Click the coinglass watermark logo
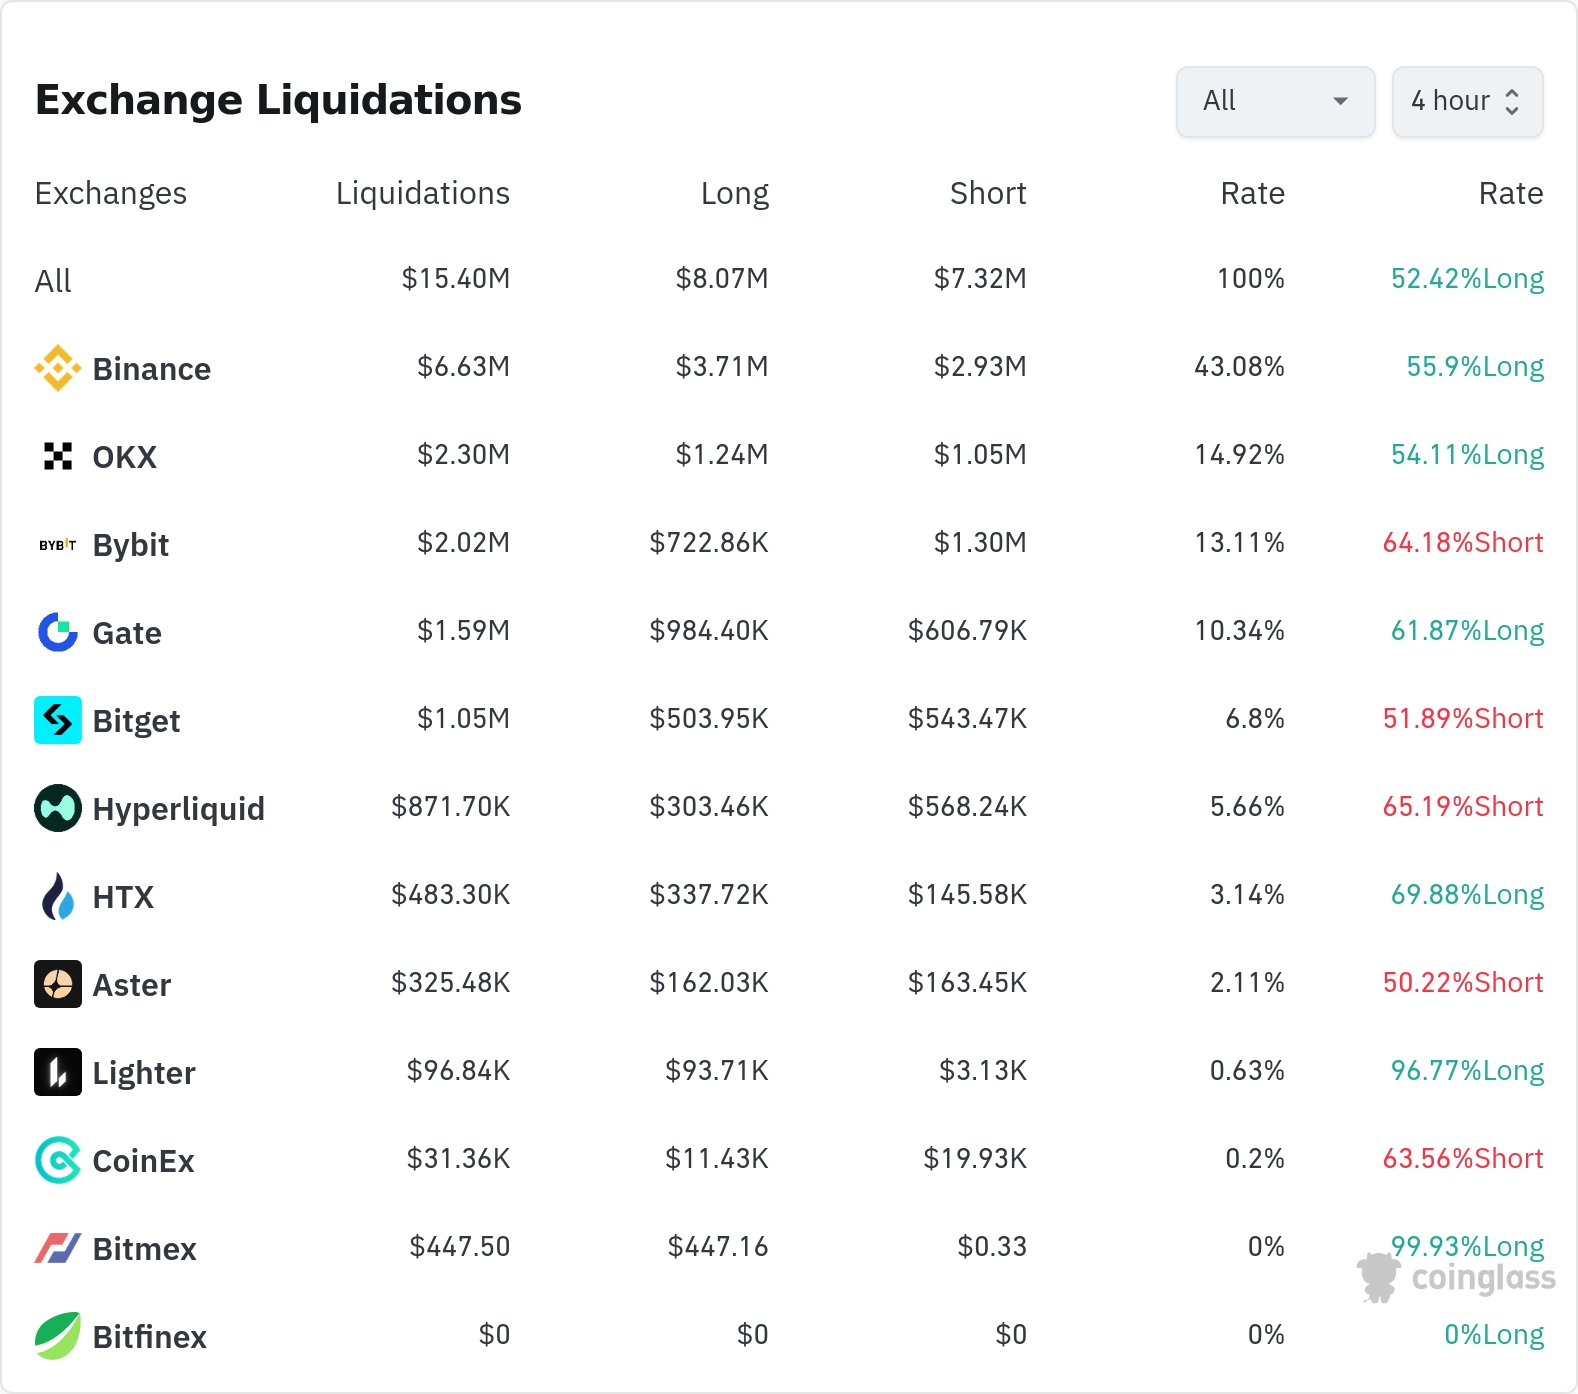This screenshot has width=1578, height=1394. (x=1457, y=1277)
